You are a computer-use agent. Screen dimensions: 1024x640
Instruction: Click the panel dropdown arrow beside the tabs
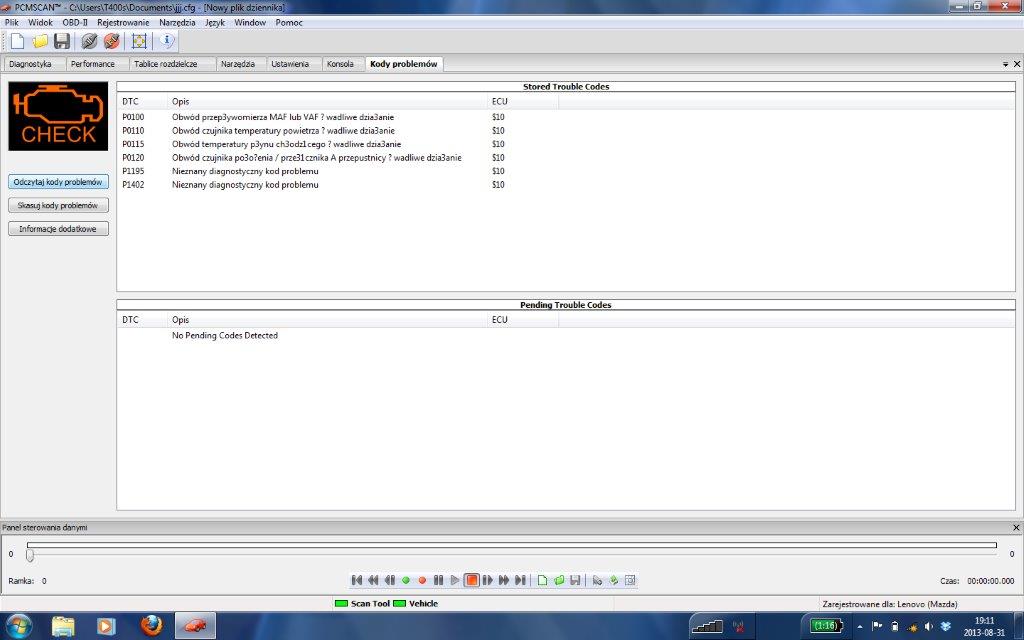[x=1004, y=64]
